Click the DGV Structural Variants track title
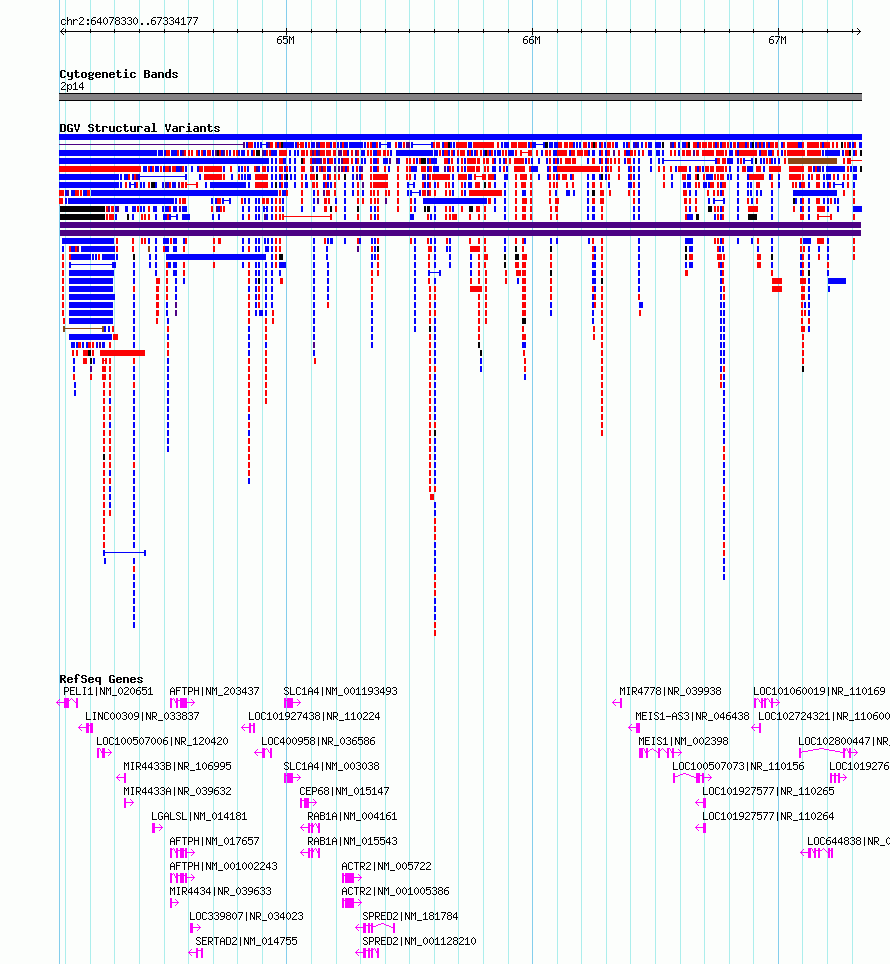Screen dimensions: 890x964 [x=140, y=128]
